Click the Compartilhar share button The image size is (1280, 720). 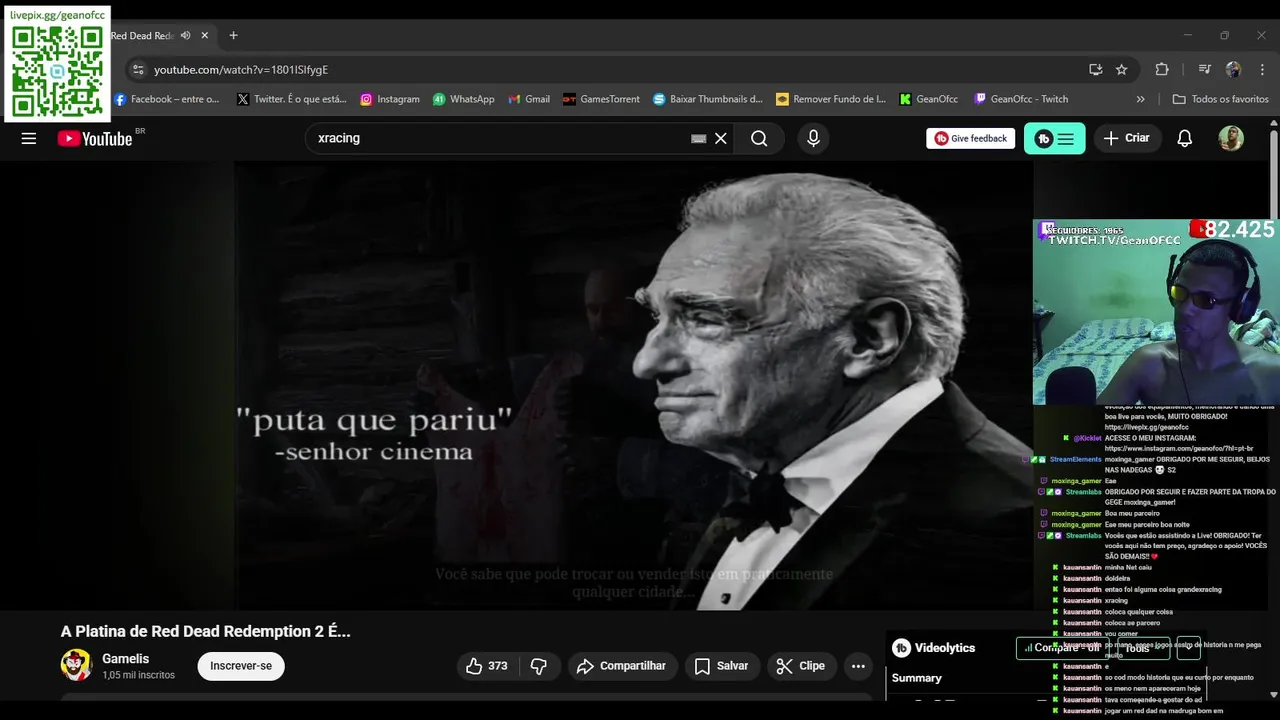(623, 666)
